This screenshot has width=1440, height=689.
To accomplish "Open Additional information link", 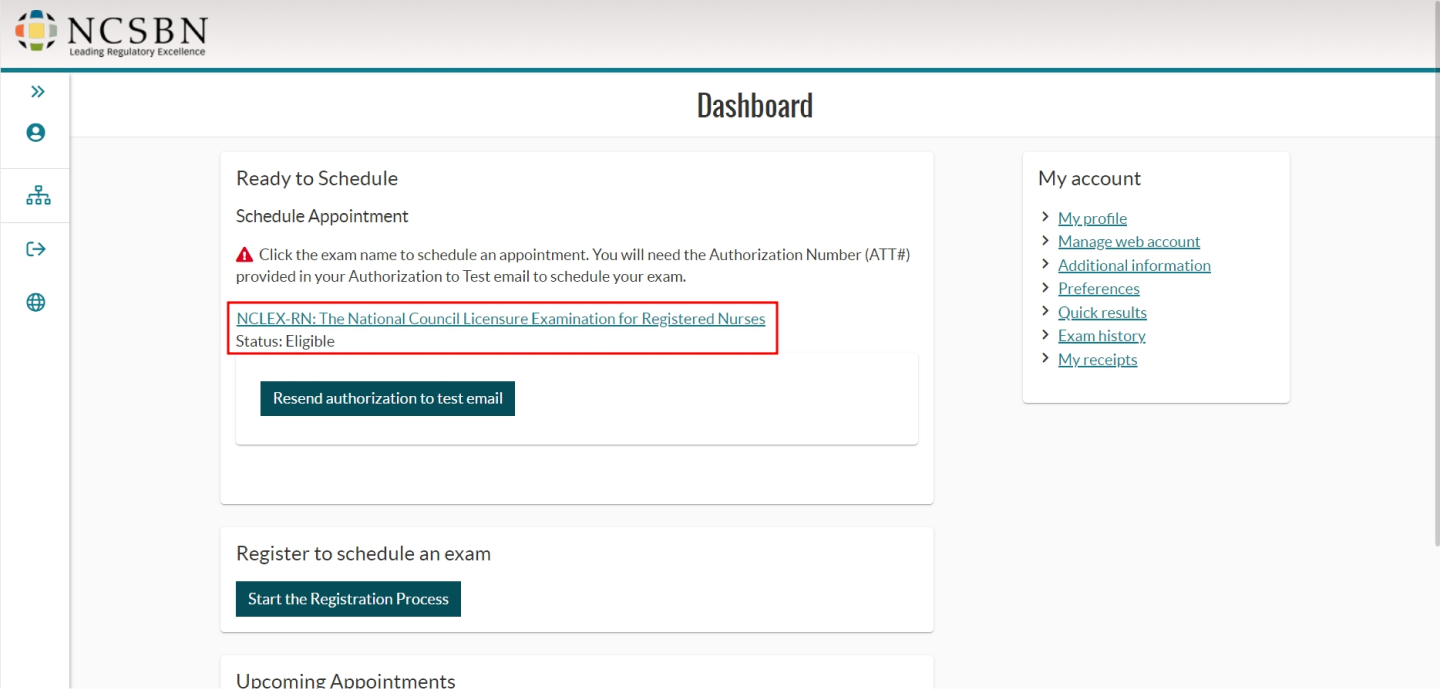I will [x=1134, y=265].
